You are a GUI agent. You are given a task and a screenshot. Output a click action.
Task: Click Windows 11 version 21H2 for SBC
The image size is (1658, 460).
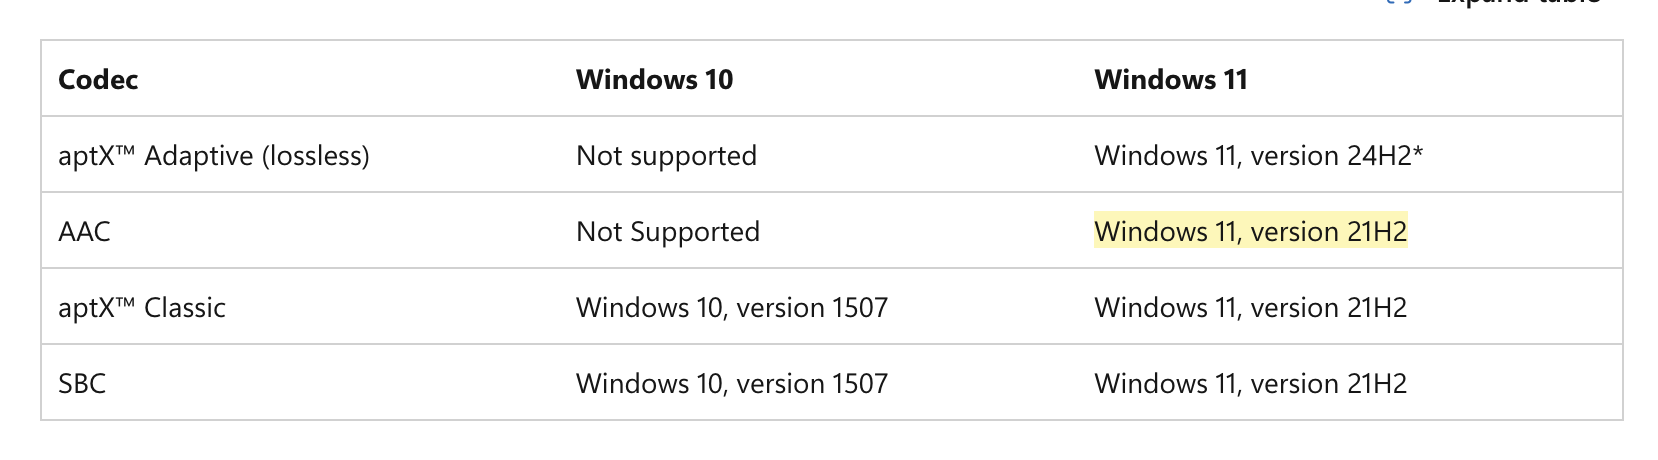tap(1250, 384)
